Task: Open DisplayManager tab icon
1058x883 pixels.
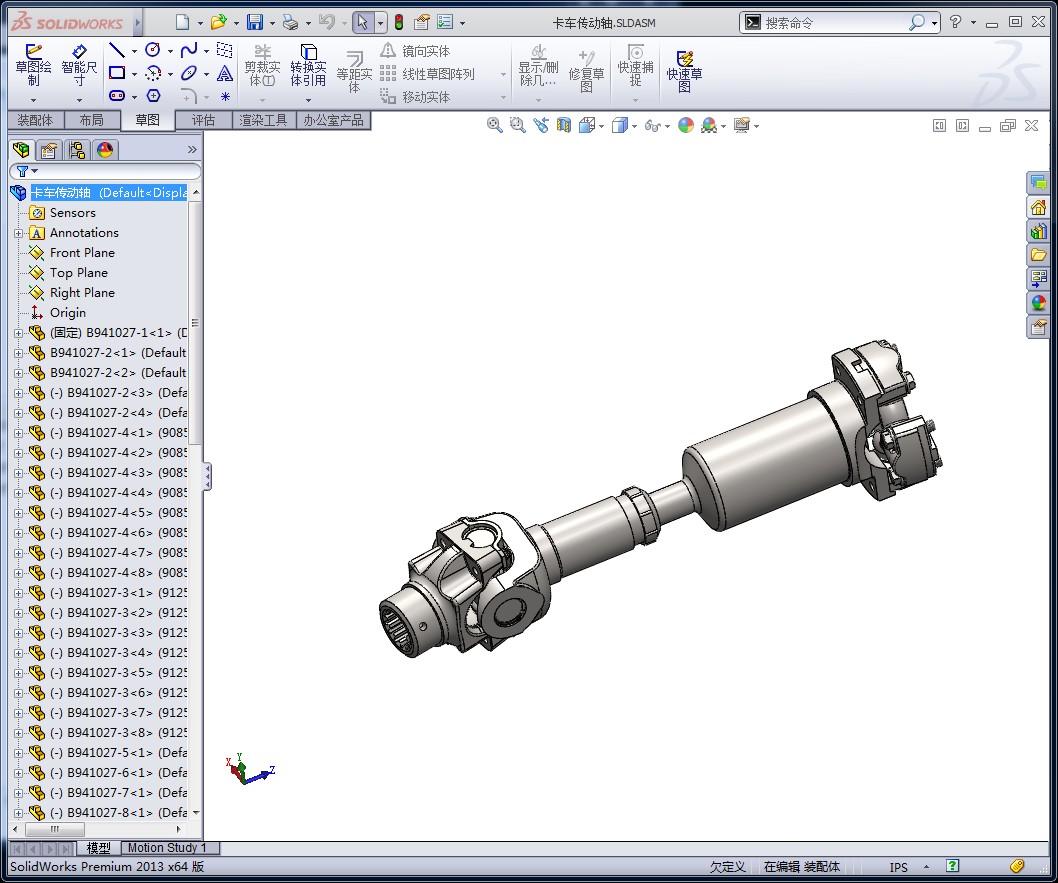Action: (x=105, y=149)
